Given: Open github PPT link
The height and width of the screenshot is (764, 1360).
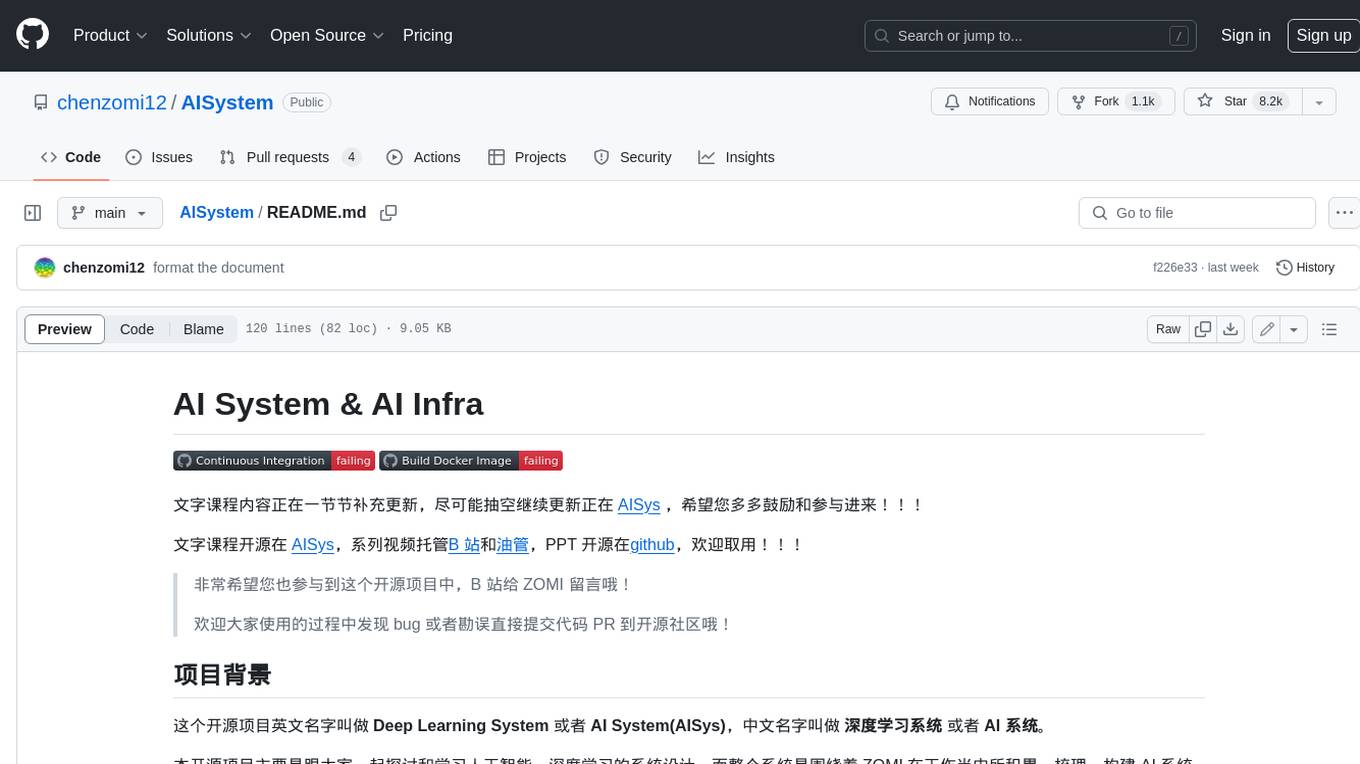Looking at the screenshot, I should point(652,545).
